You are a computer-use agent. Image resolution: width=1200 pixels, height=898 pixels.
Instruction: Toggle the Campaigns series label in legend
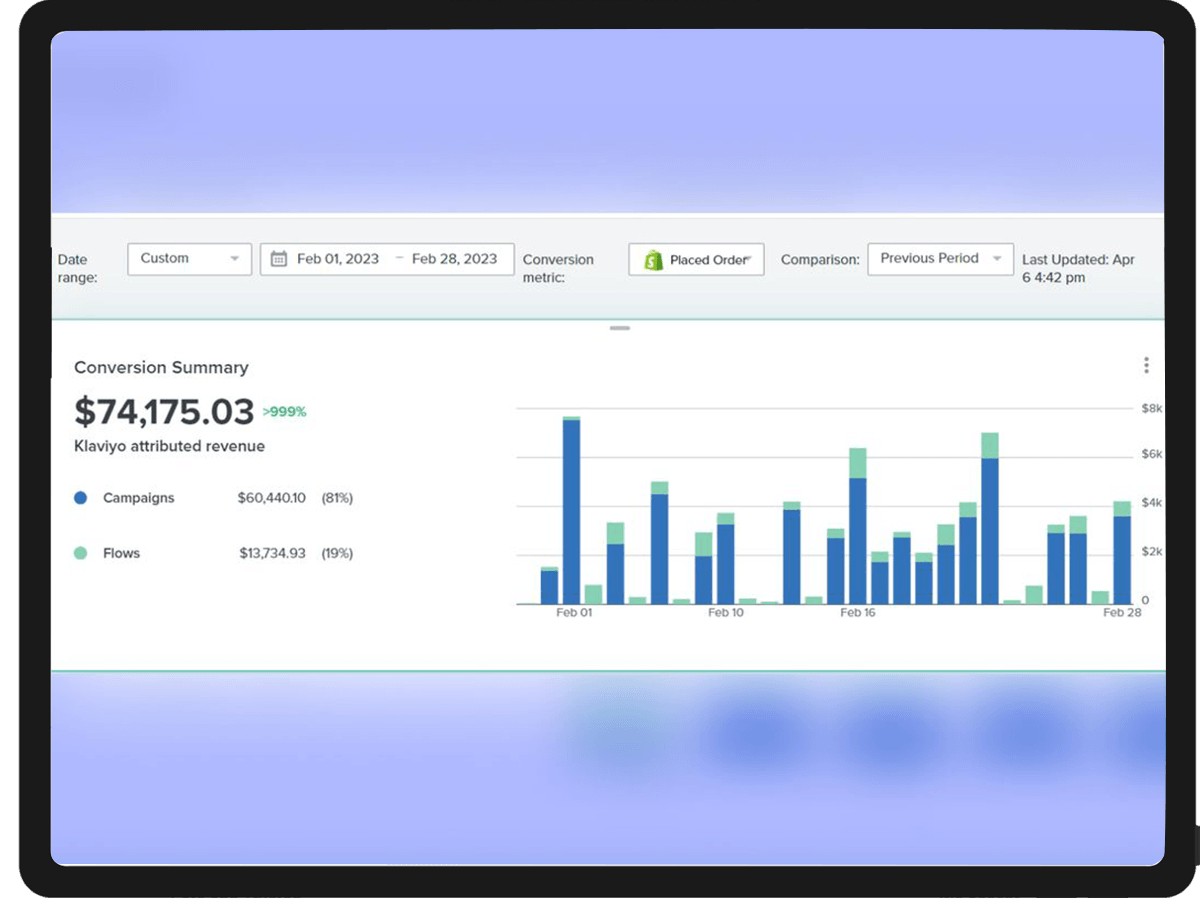138,498
